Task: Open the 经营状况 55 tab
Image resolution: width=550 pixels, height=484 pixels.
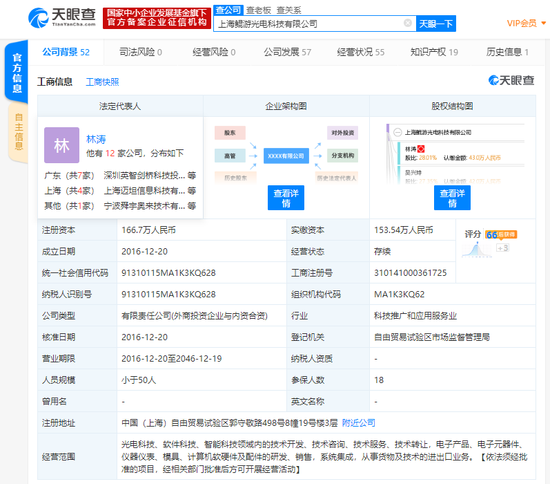Action: [x=361, y=52]
